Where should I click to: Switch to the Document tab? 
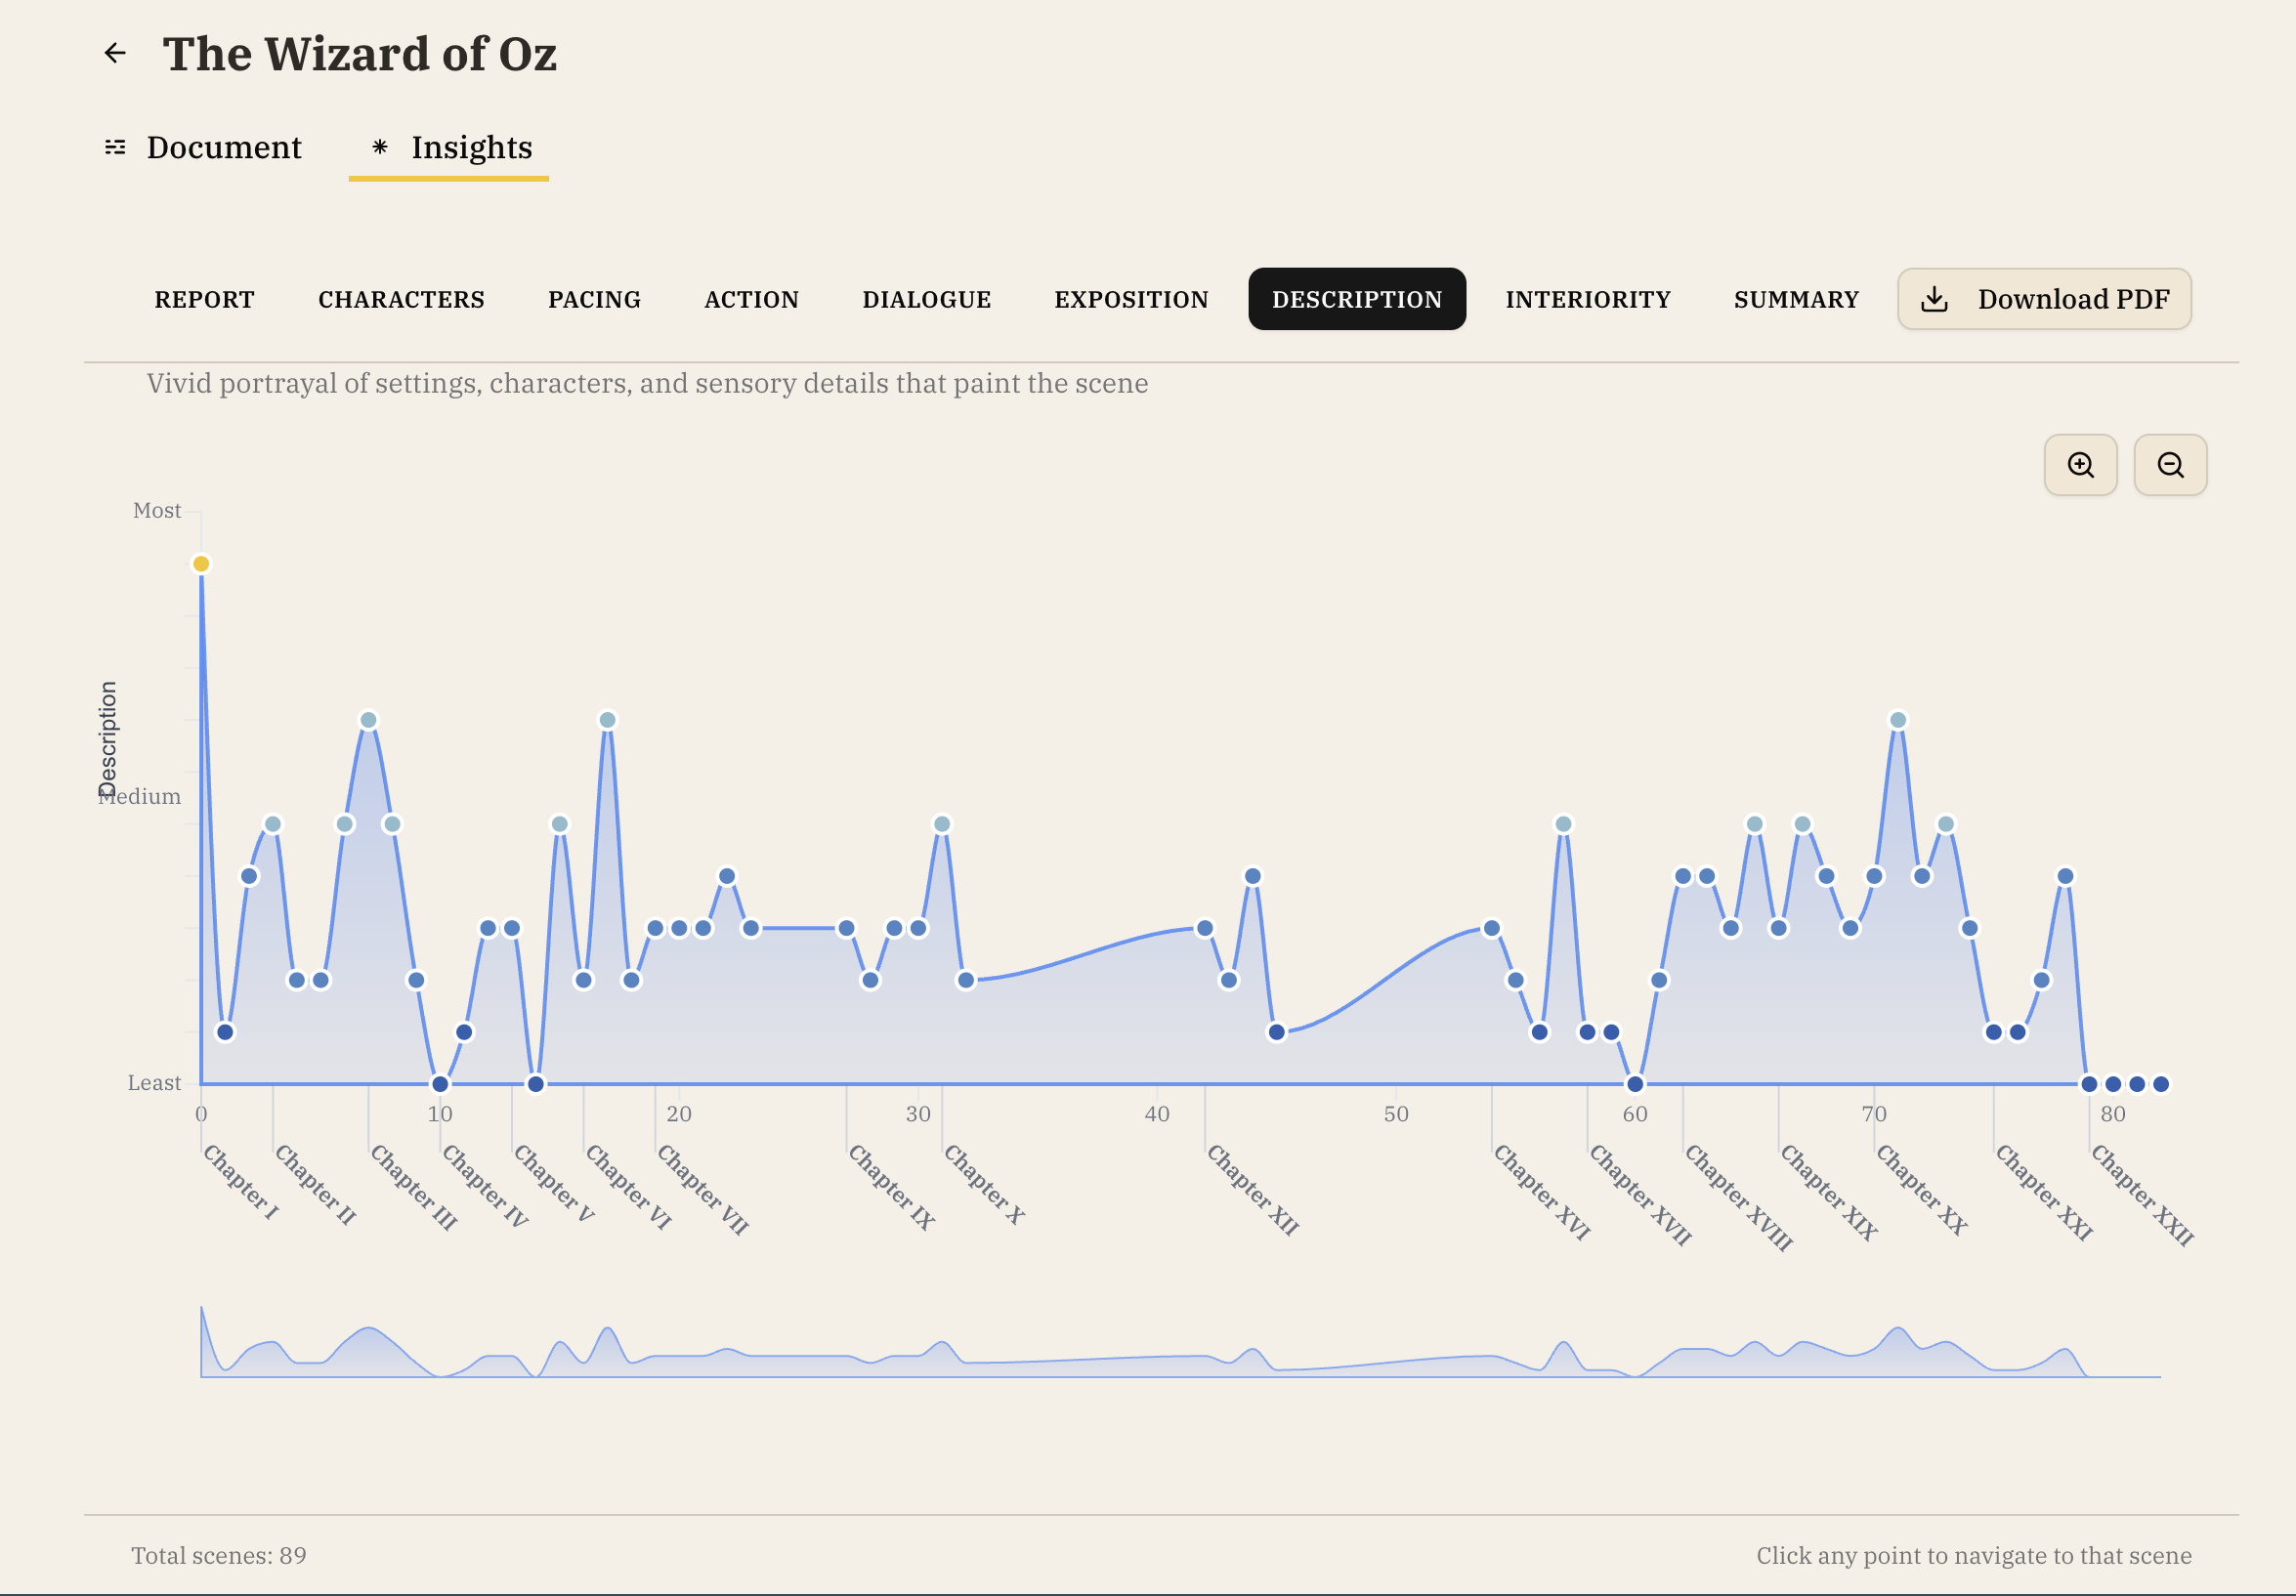click(223, 147)
